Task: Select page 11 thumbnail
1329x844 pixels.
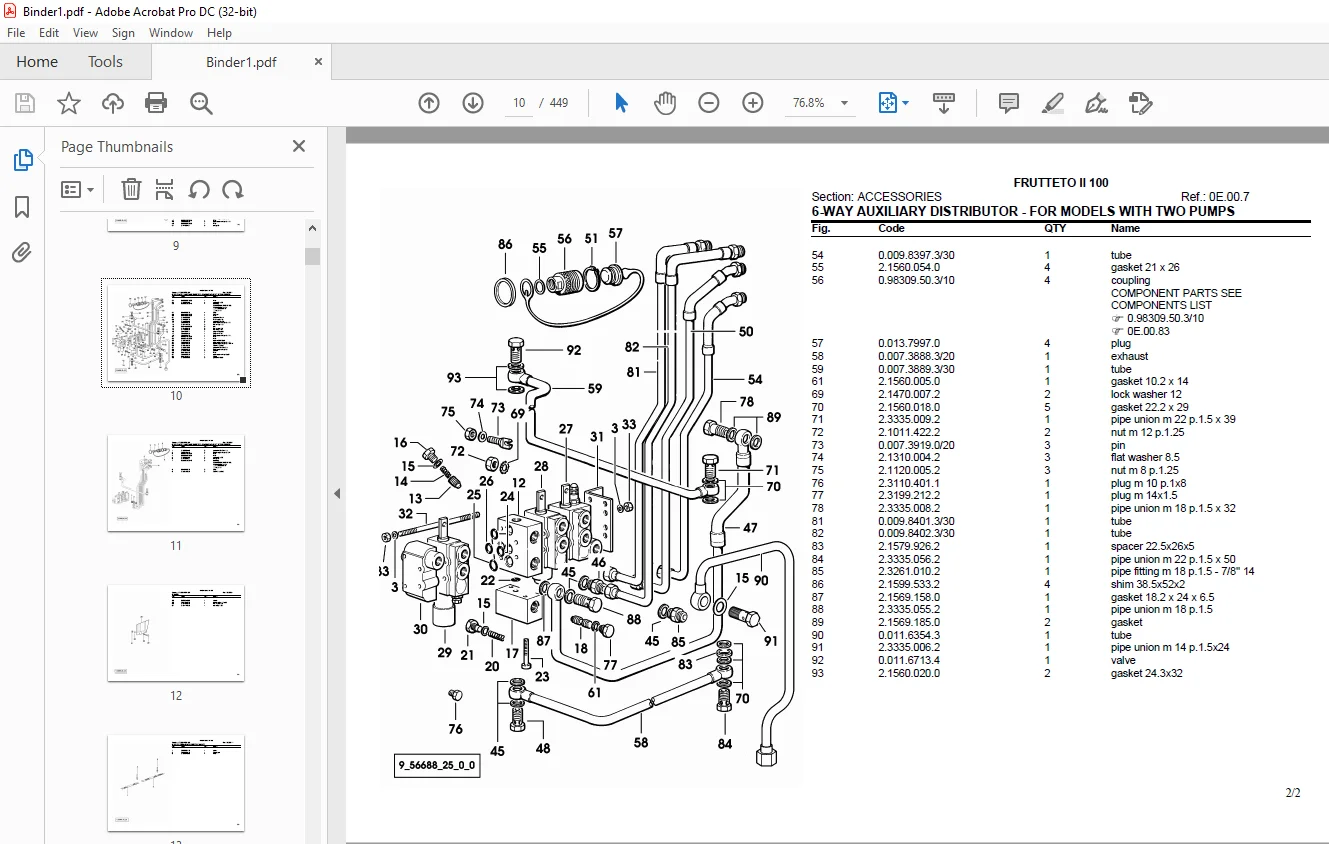Action: click(x=176, y=482)
